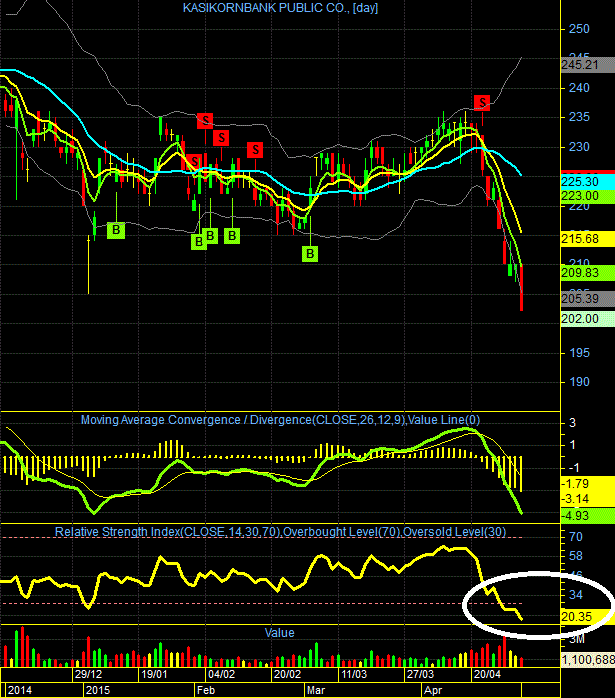Viewport: 615px width, 698px height.
Task: Select the highest sell marker in early February
Action: 205,120
